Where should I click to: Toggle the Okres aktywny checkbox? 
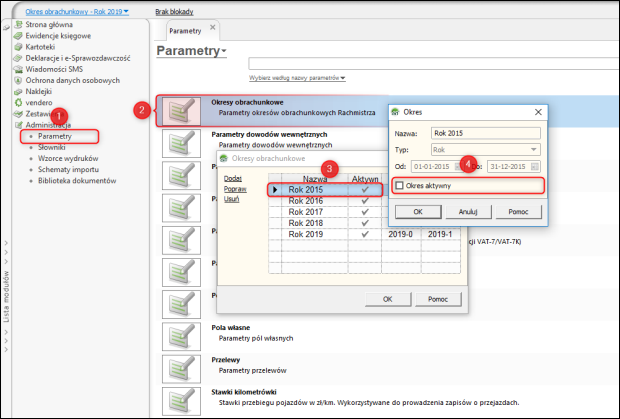pos(400,185)
